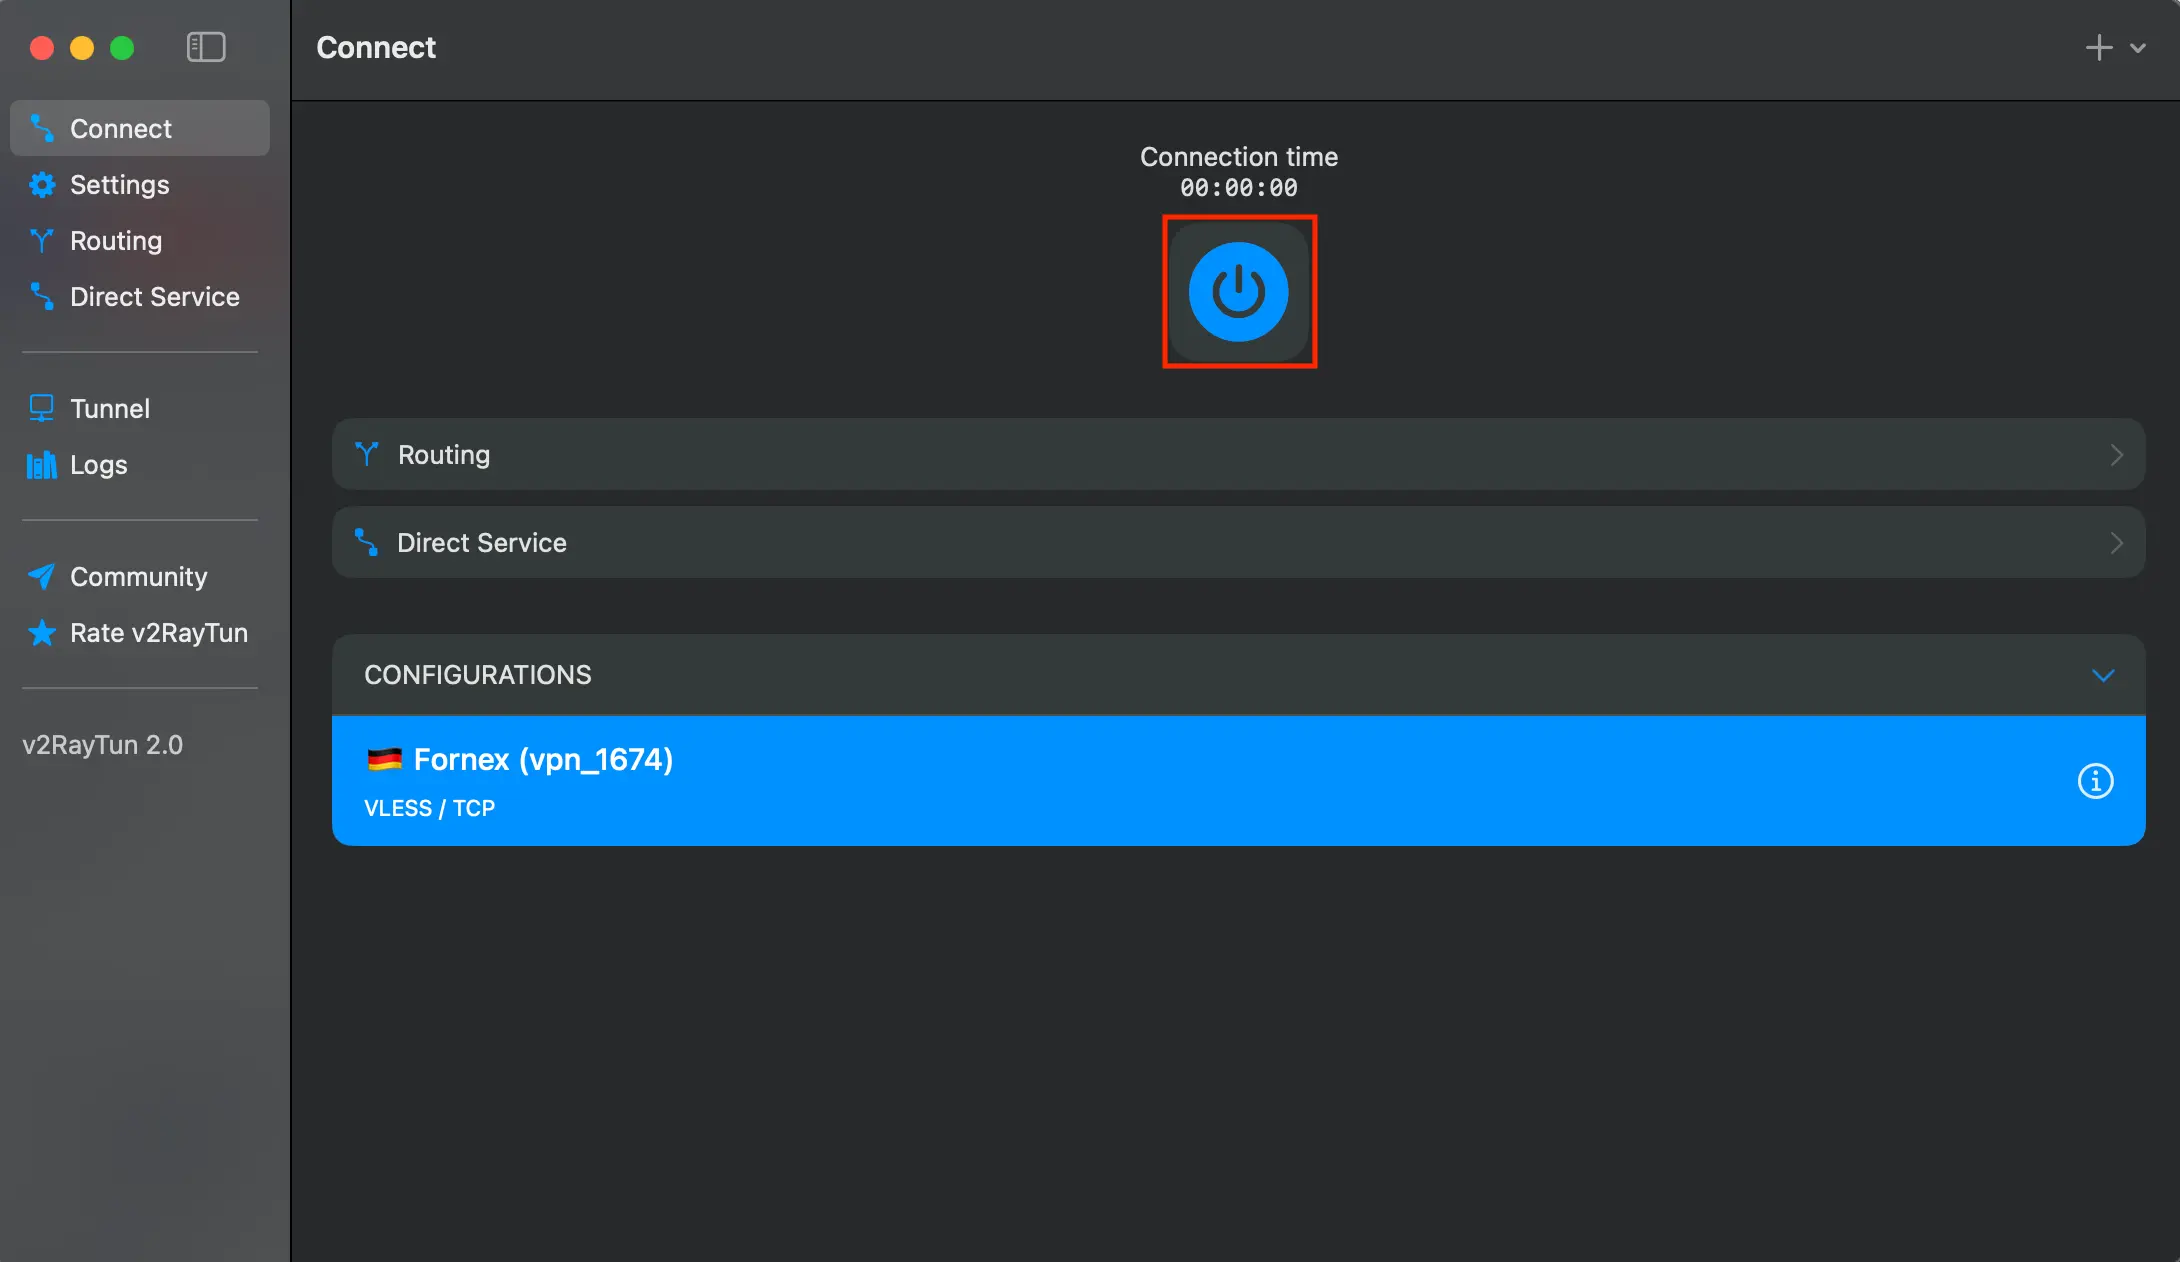Open the Tunnel monitor icon item
The height and width of the screenshot is (1262, 2180).
(x=42, y=408)
